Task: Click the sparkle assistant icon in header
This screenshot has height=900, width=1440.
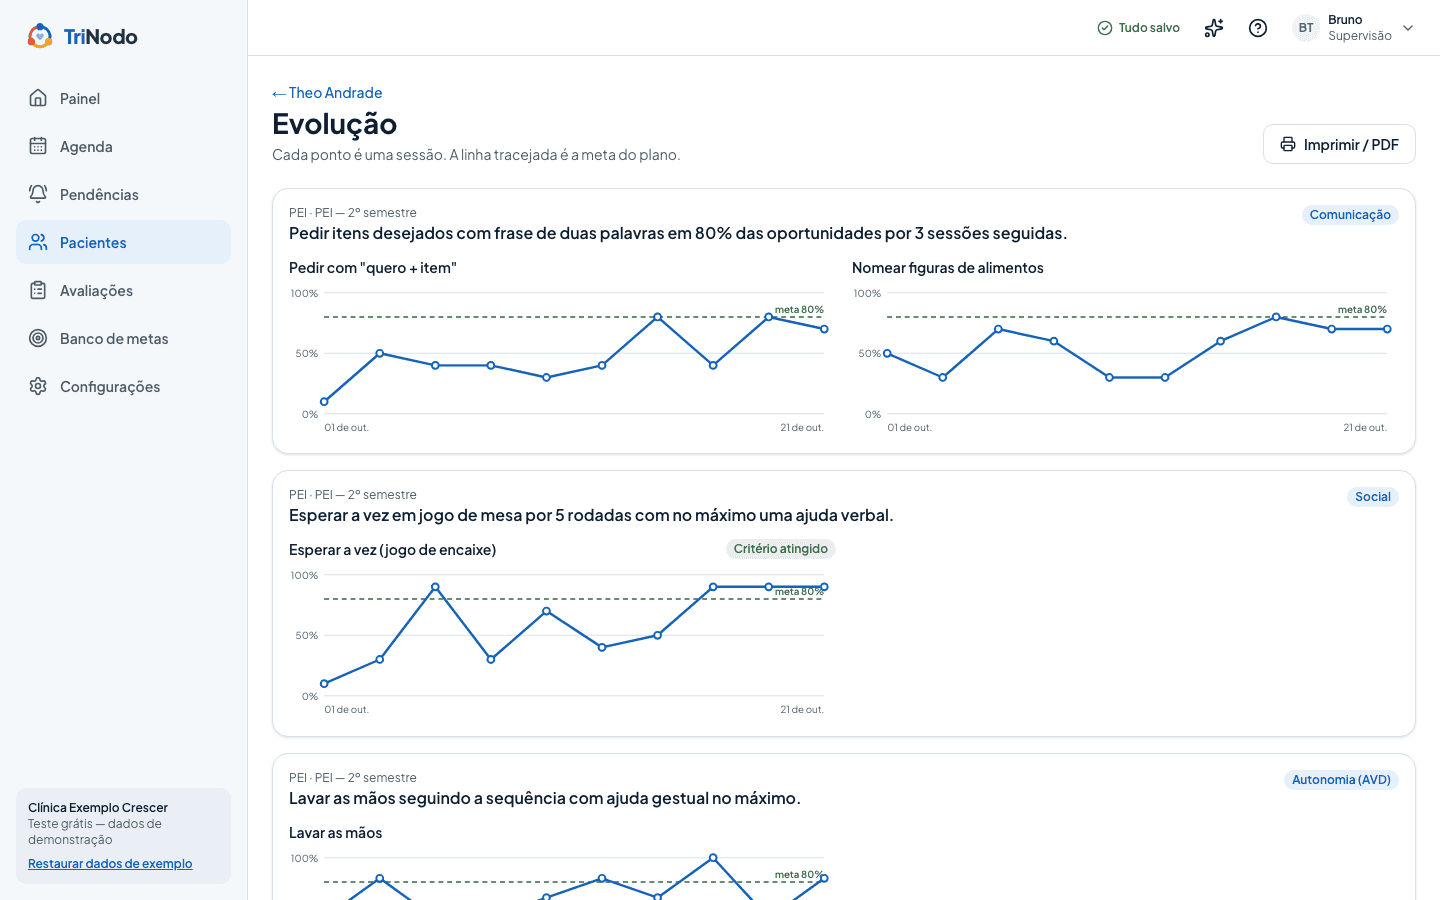Action: coord(1214,28)
